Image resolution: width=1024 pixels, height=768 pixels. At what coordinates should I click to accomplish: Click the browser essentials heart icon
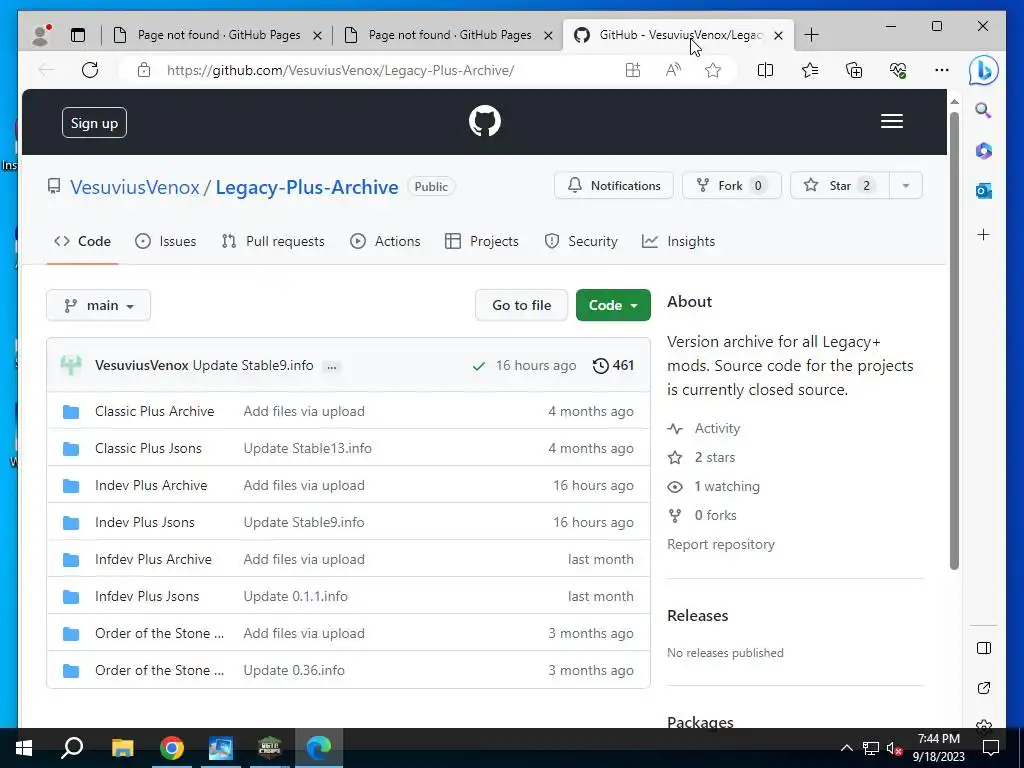[898, 70]
